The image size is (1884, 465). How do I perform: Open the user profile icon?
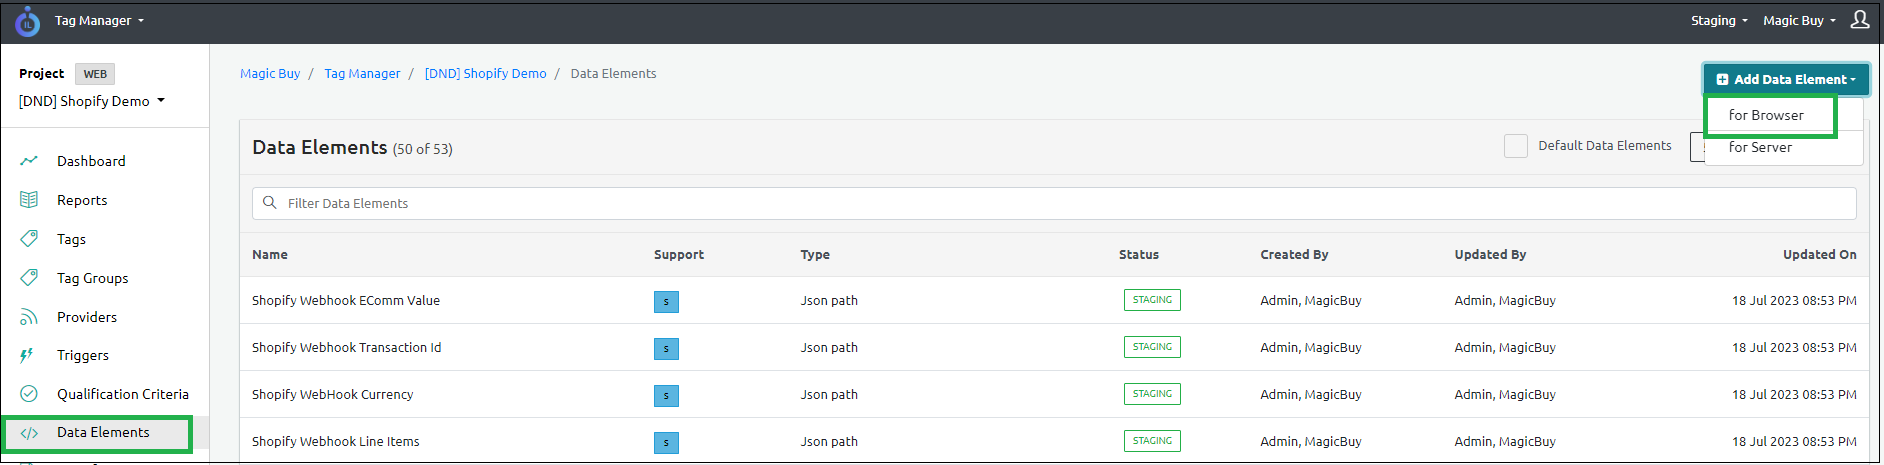1860,20
